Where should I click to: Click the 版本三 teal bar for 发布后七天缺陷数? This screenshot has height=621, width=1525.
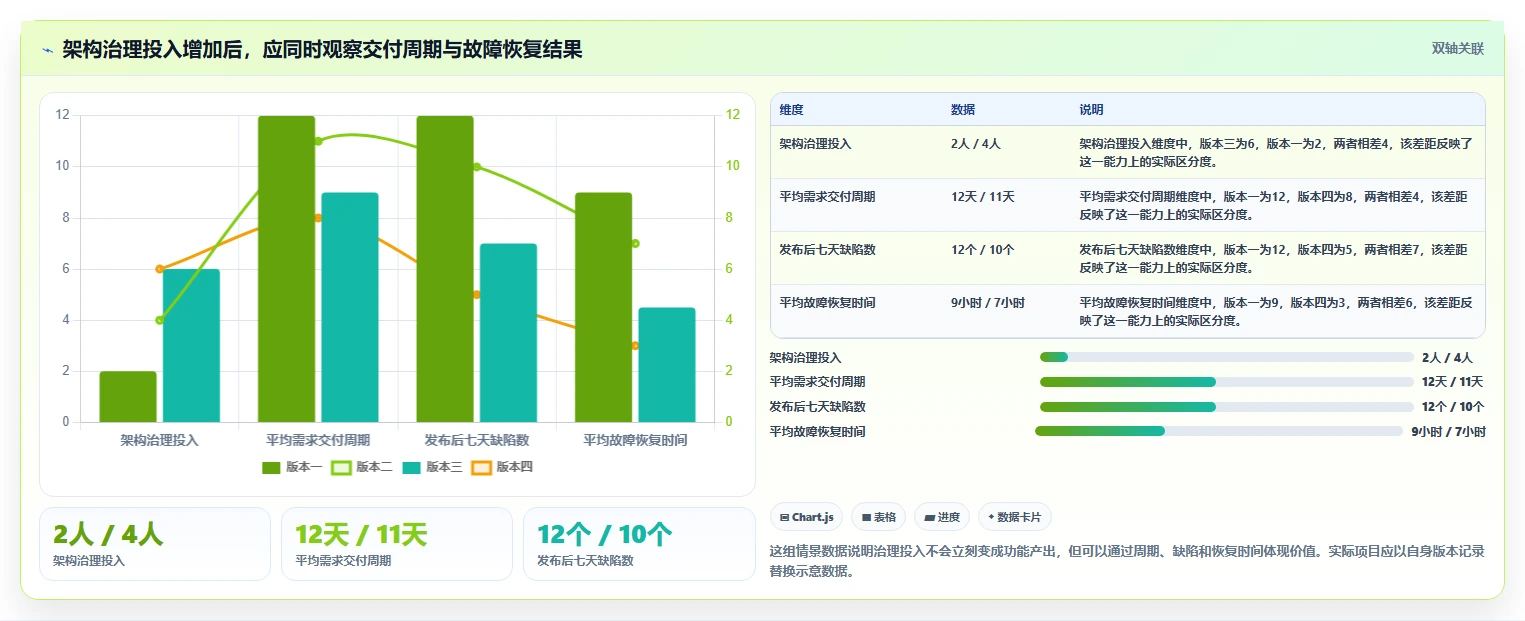click(508, 333)
